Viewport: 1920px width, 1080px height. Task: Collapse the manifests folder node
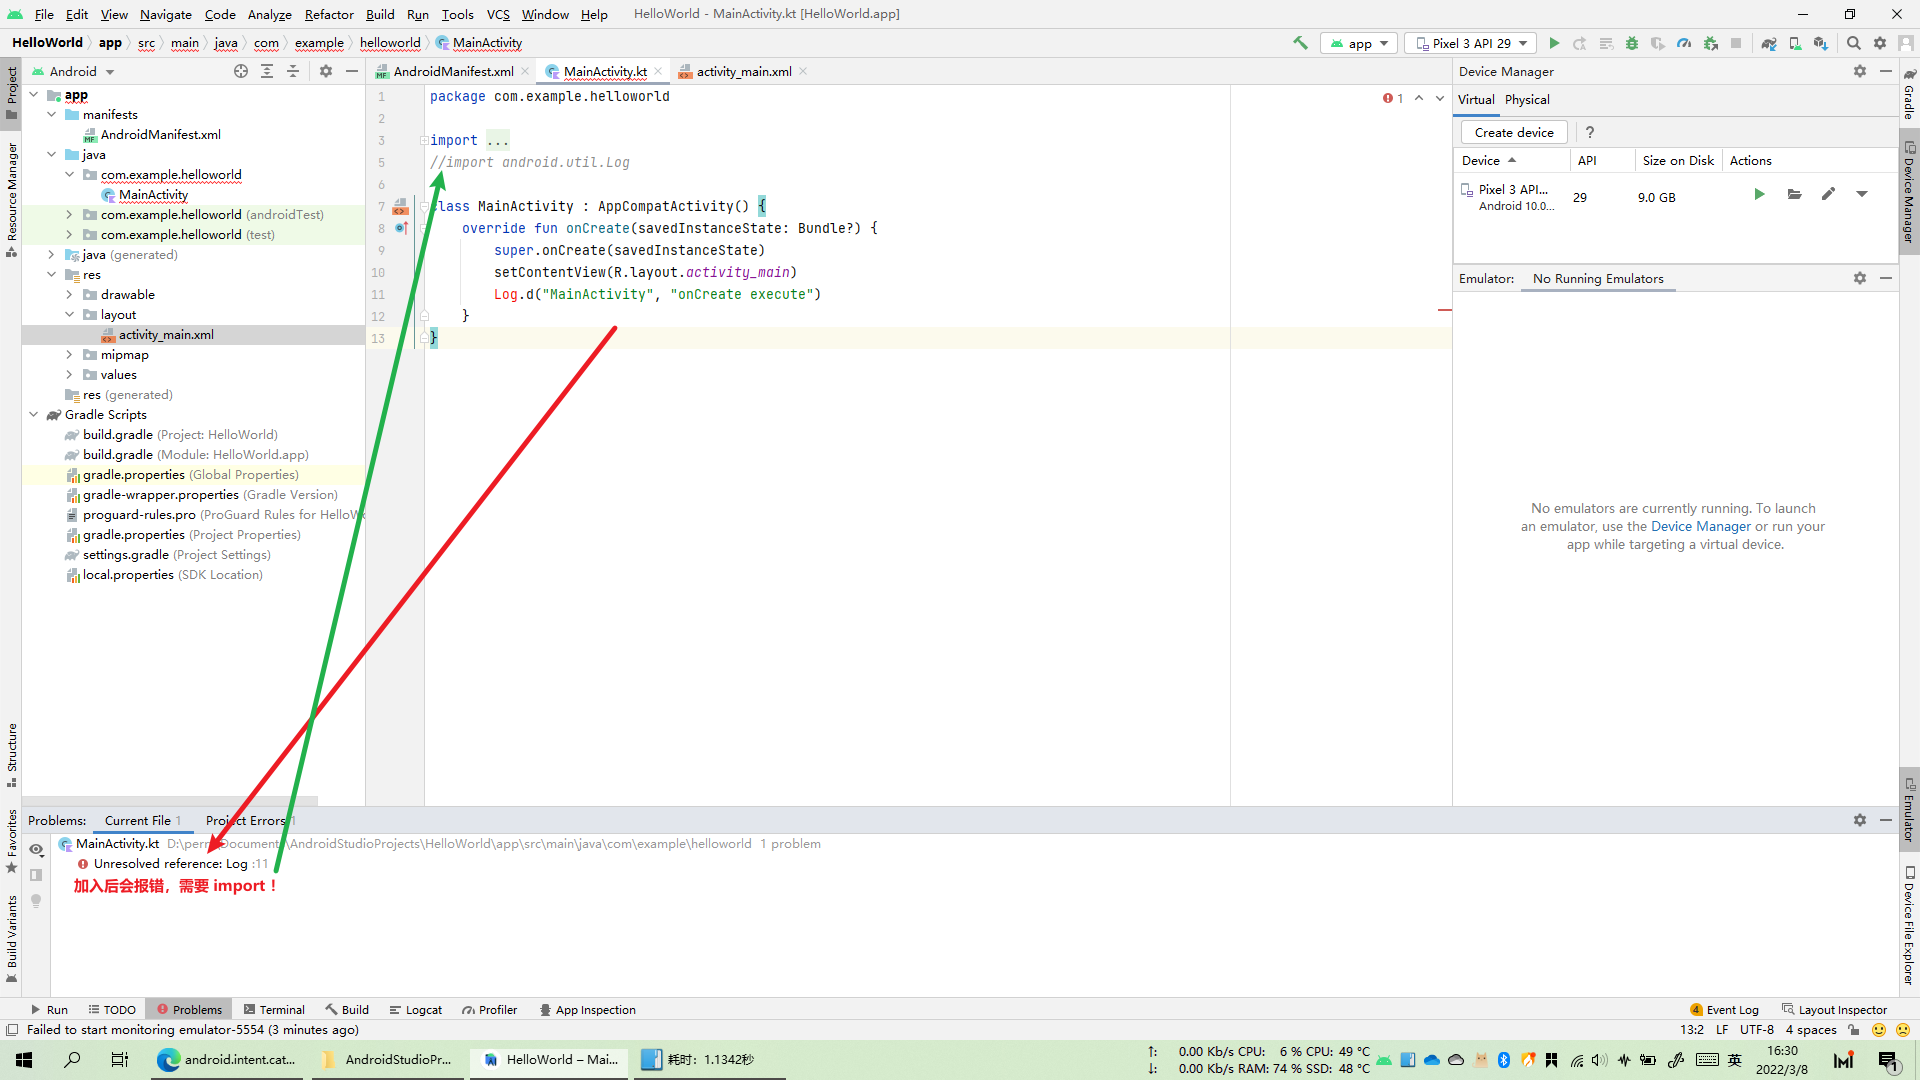[x=51, y=115]
